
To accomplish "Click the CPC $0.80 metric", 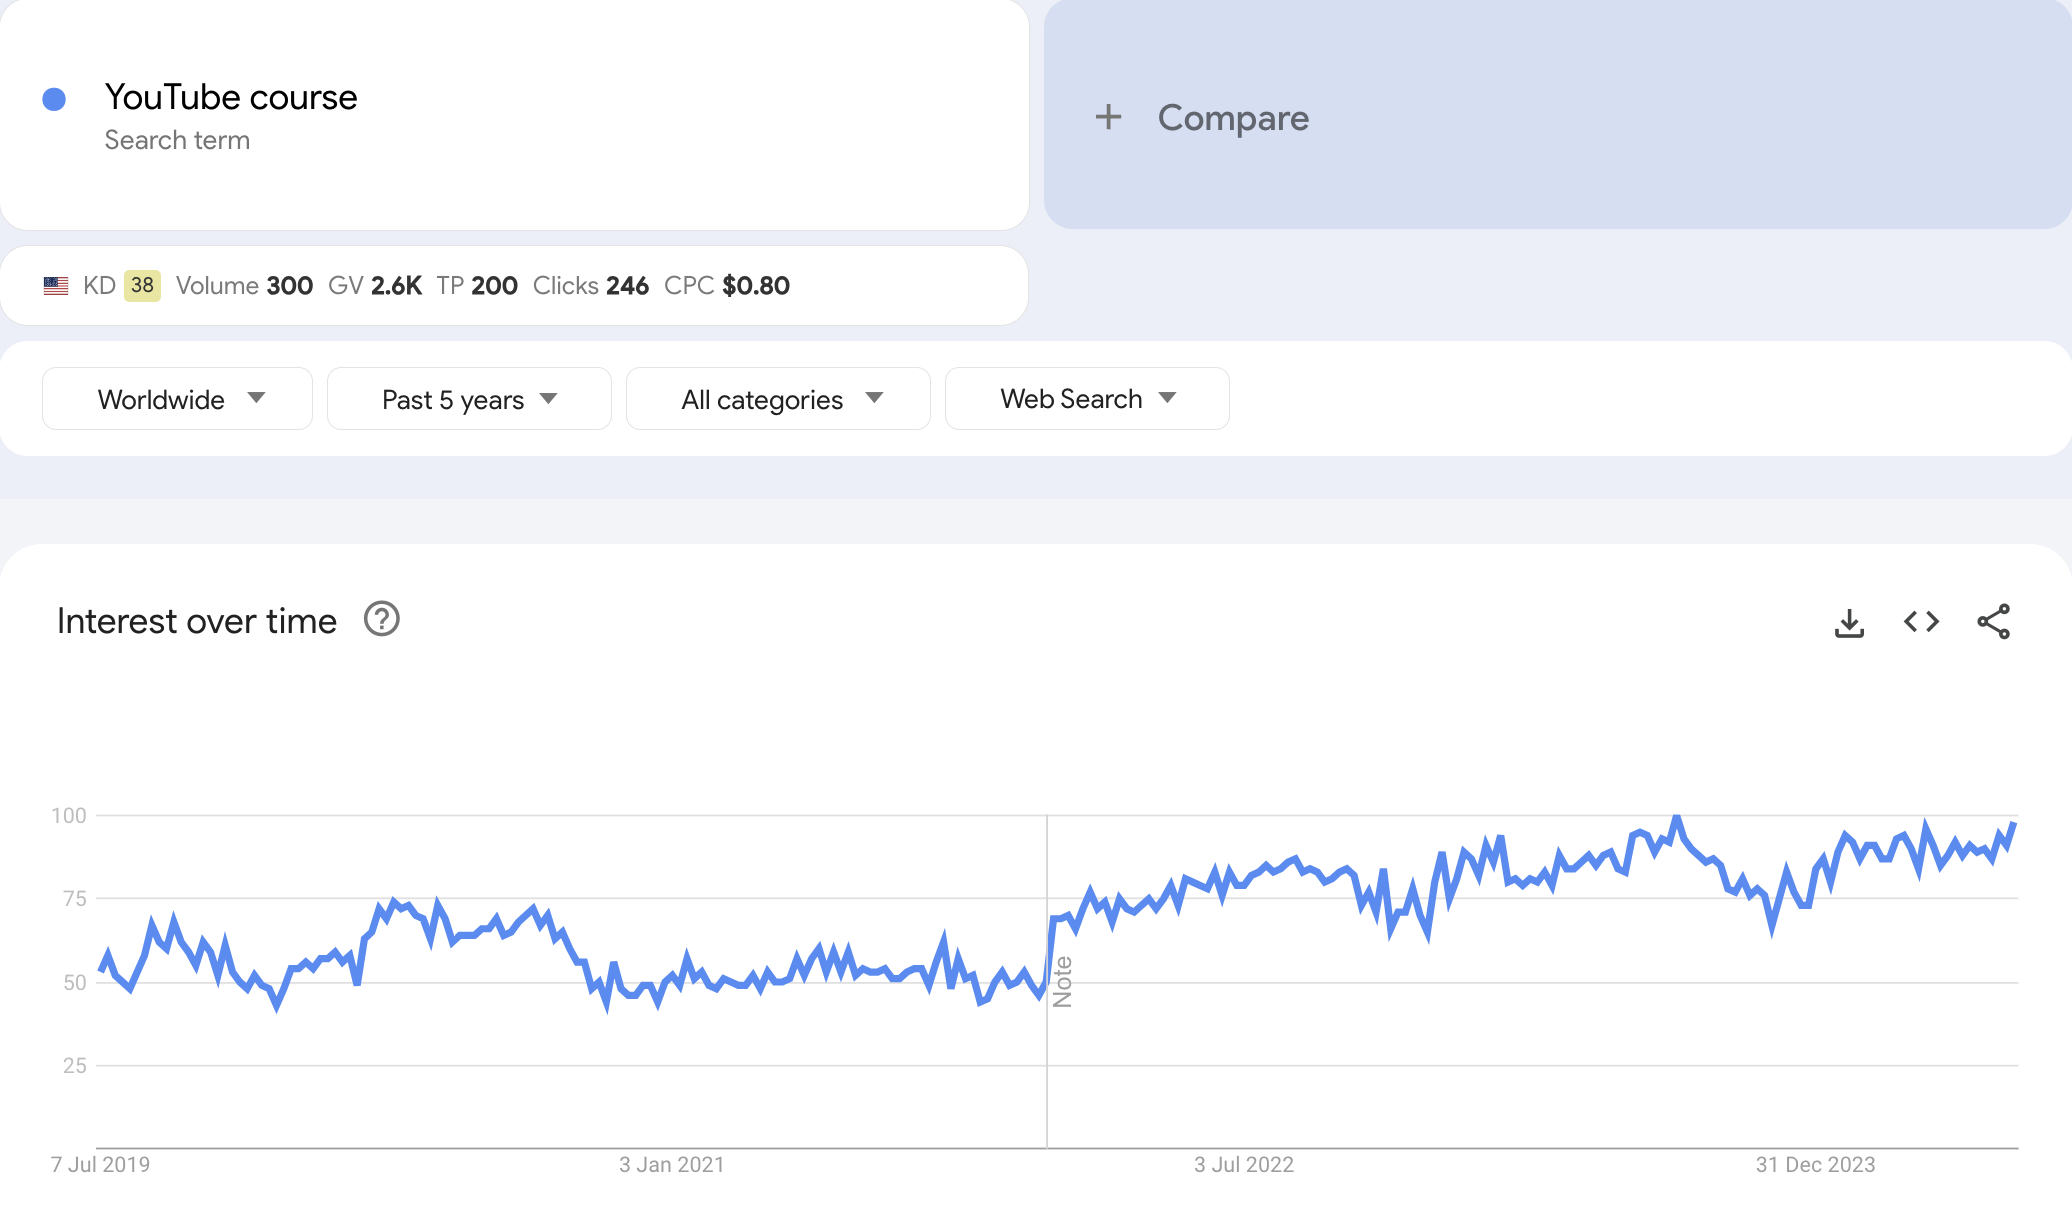I will [x=727, y=286].
